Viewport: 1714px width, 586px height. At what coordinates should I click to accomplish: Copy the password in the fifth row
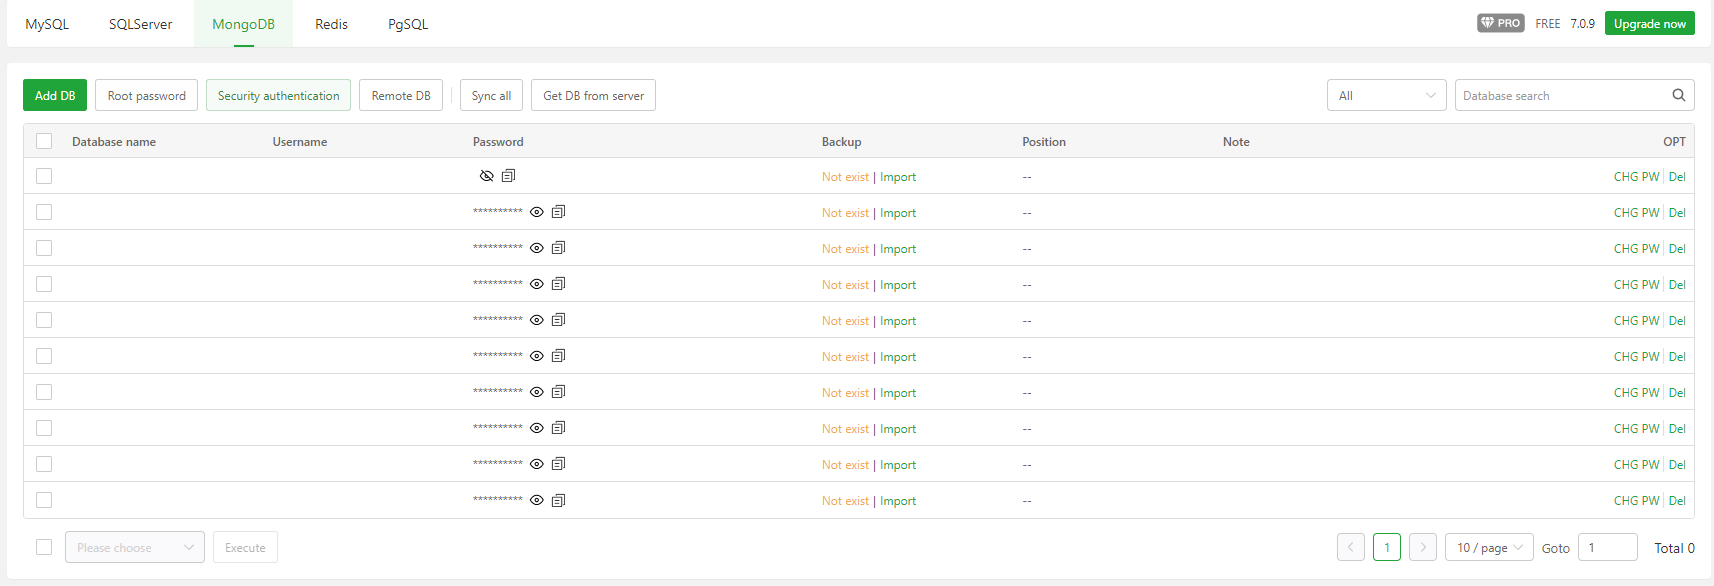(559, 320)
